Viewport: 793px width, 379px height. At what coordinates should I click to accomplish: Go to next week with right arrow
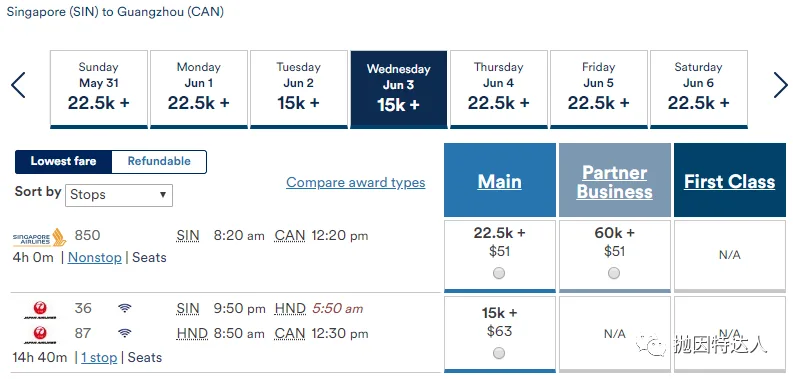[x=780, y=85]
